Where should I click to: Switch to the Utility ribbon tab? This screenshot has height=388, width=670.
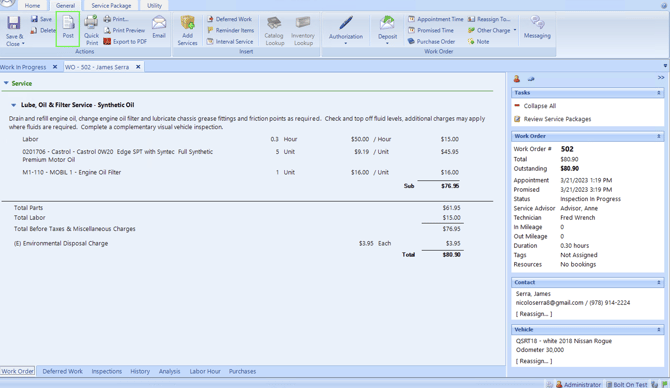tap(154, 6)
